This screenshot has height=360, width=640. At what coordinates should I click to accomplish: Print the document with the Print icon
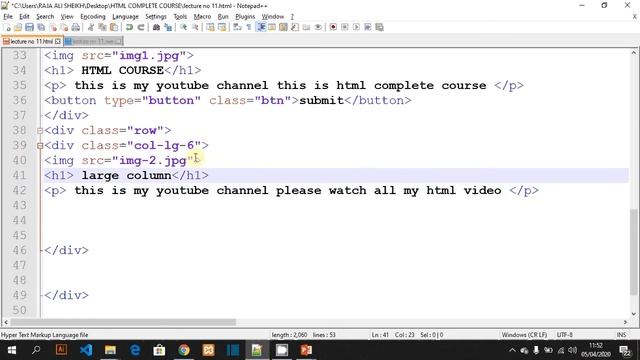click(x=76, y=27)
